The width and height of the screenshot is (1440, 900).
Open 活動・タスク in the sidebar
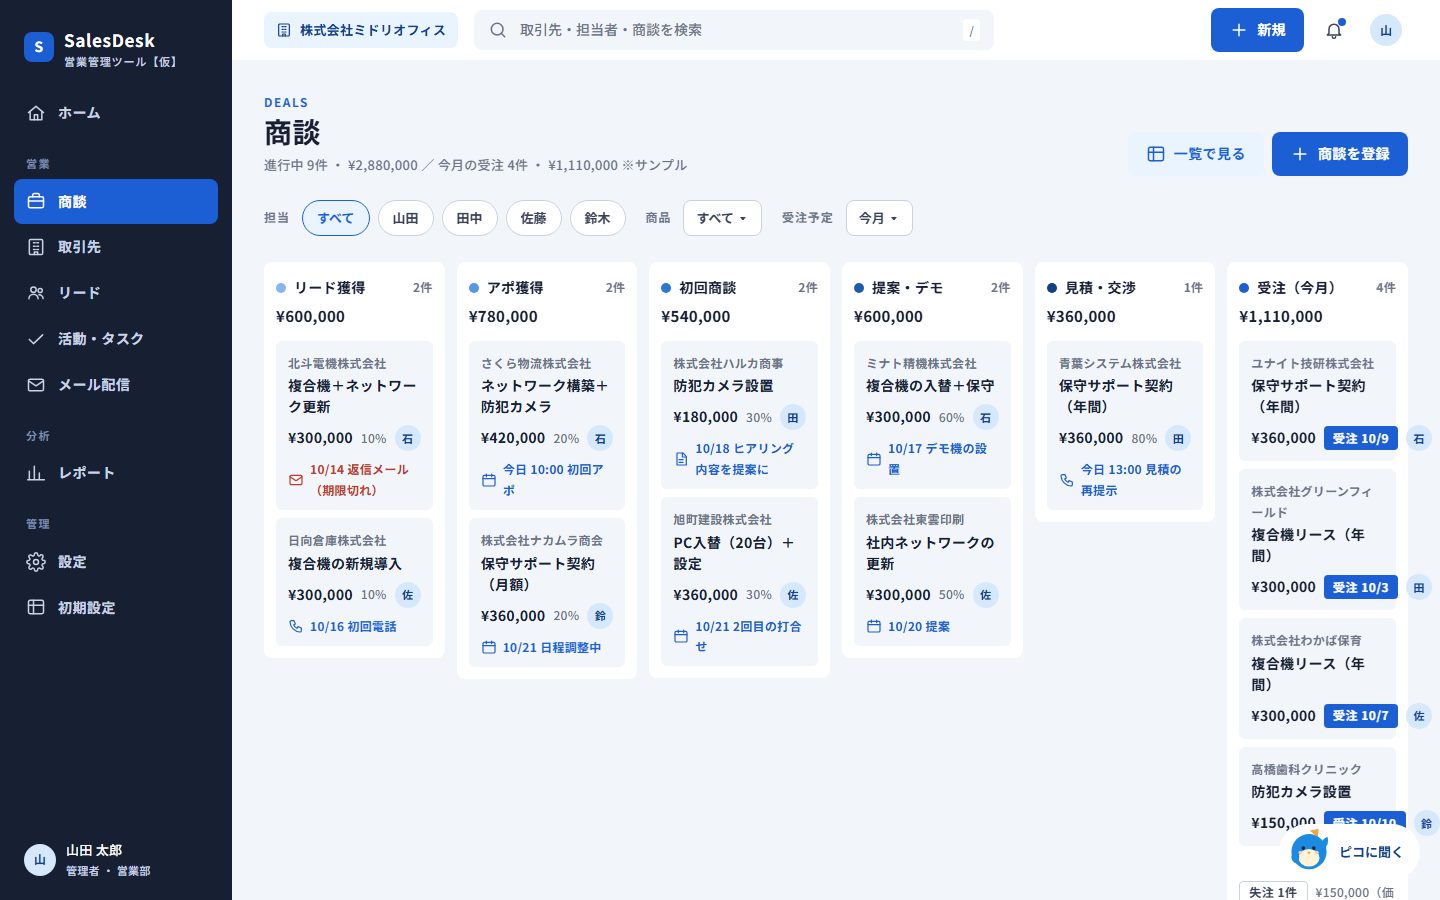point(116,339)
